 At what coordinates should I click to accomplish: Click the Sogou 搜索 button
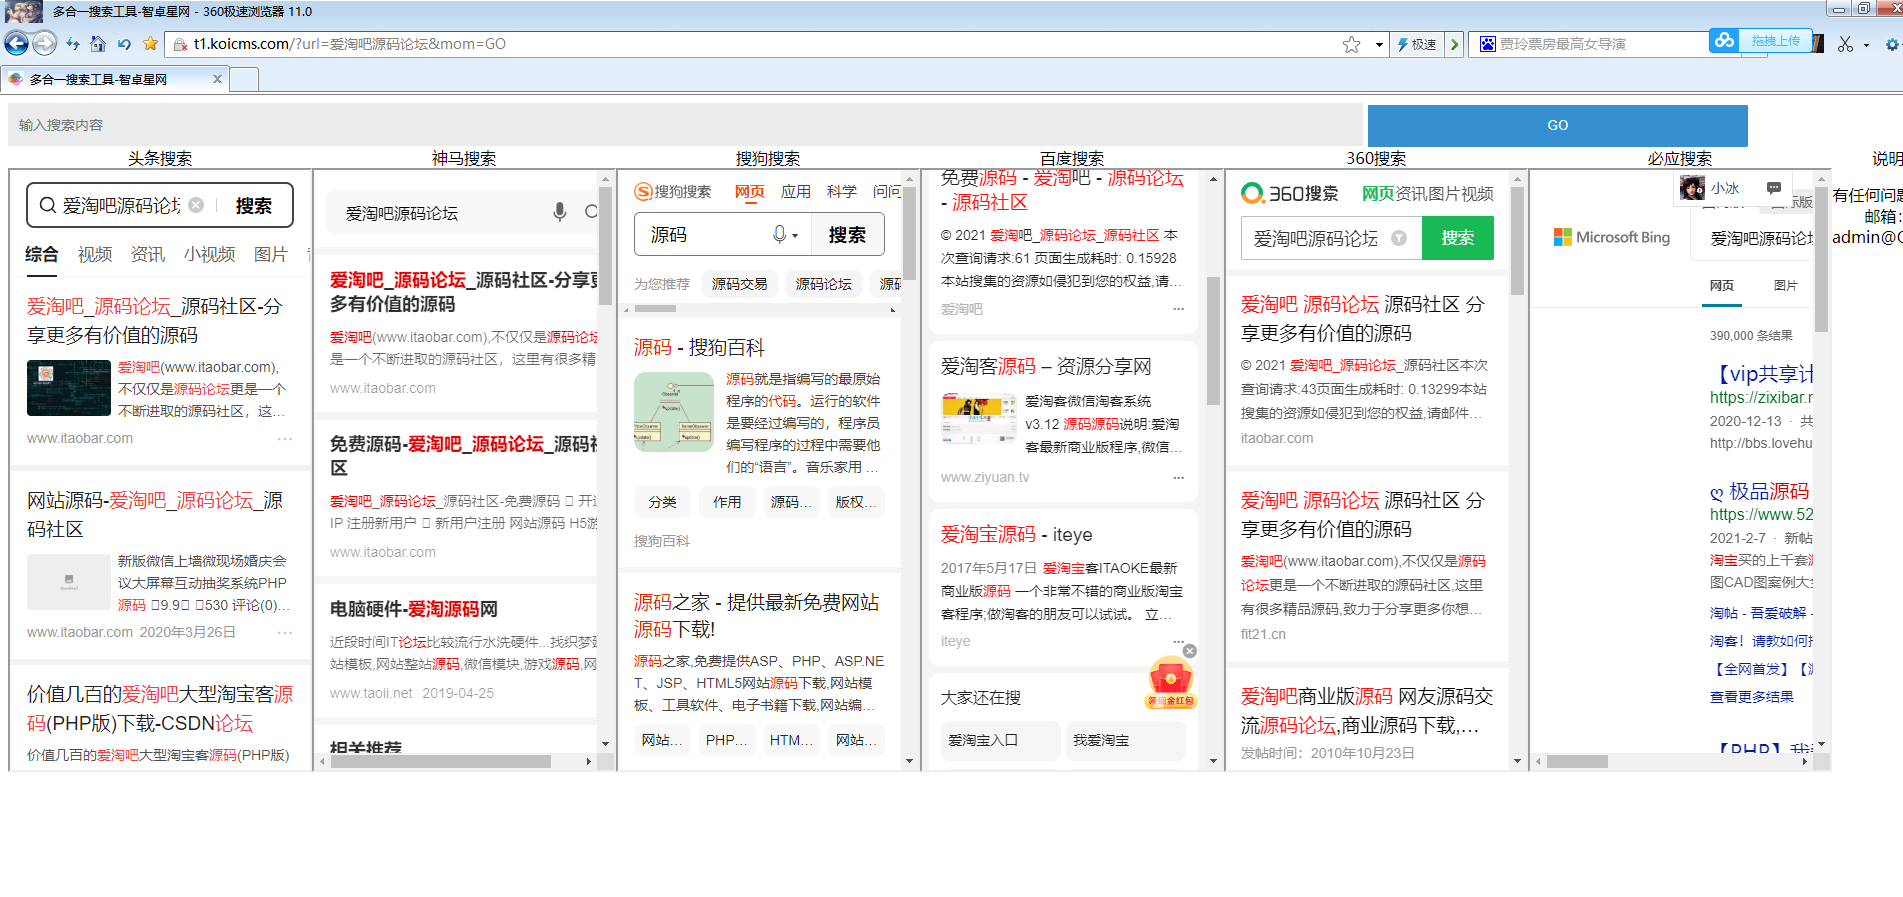pyautogui.click(x=847, y=234)
